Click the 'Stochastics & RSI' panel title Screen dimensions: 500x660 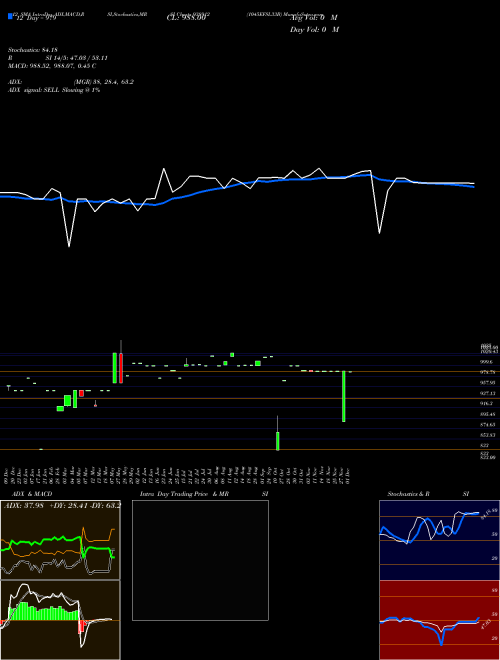click(428, 494)
